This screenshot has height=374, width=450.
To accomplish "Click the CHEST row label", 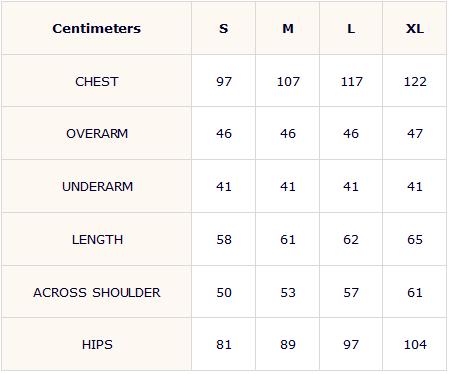I will [97, 81].
